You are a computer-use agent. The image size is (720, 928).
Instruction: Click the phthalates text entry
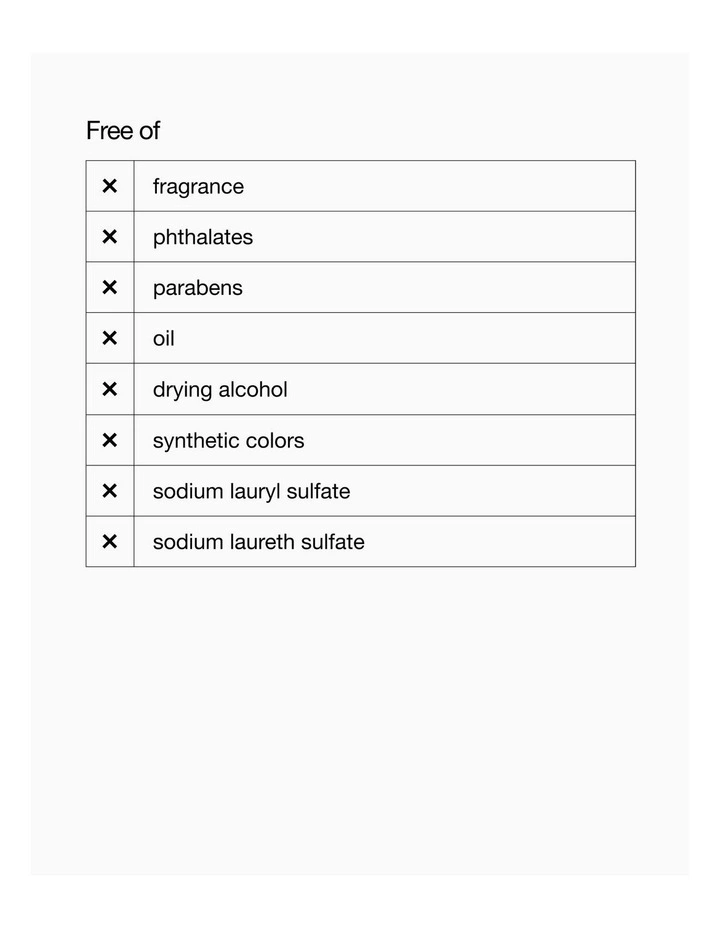coord(203,237)
